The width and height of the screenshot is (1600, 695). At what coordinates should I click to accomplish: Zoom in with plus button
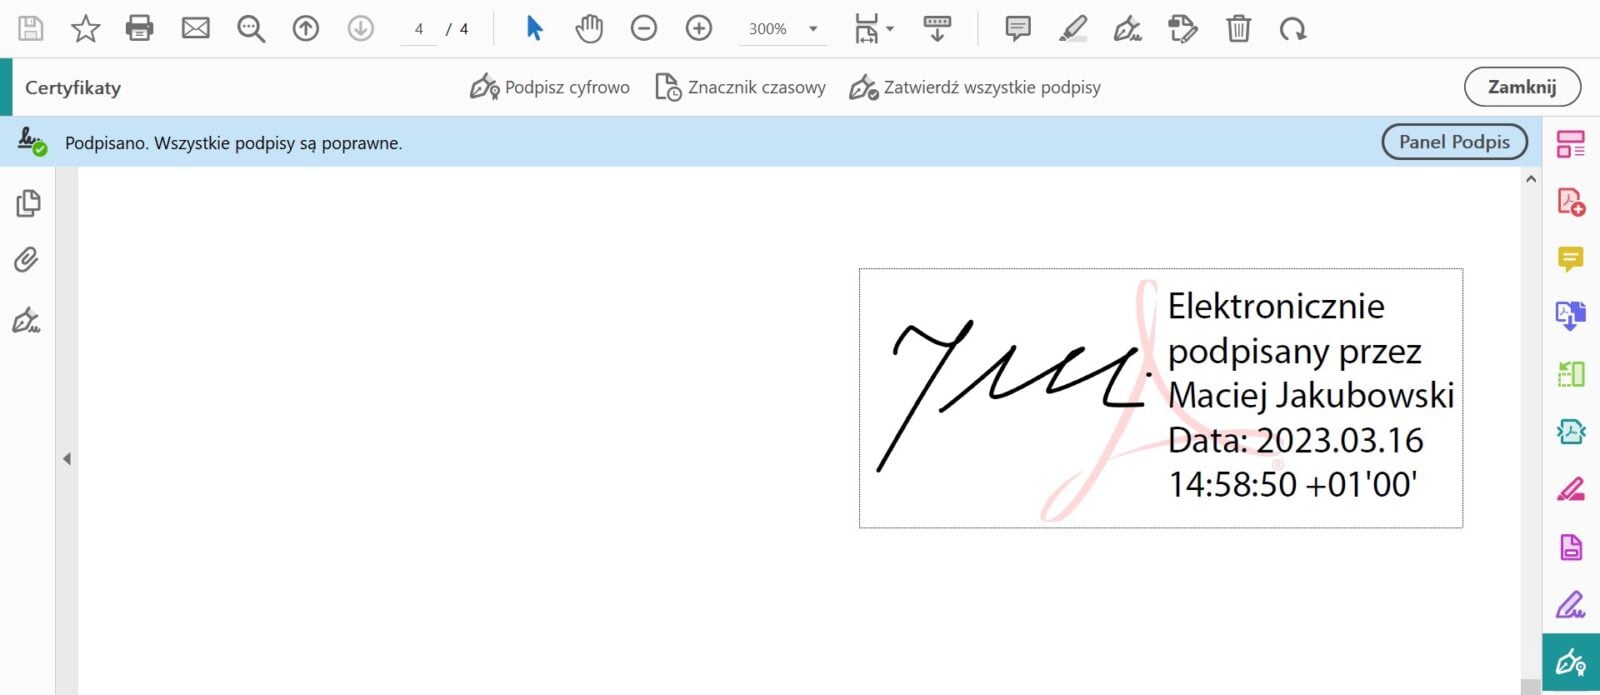tap(699, 29)
